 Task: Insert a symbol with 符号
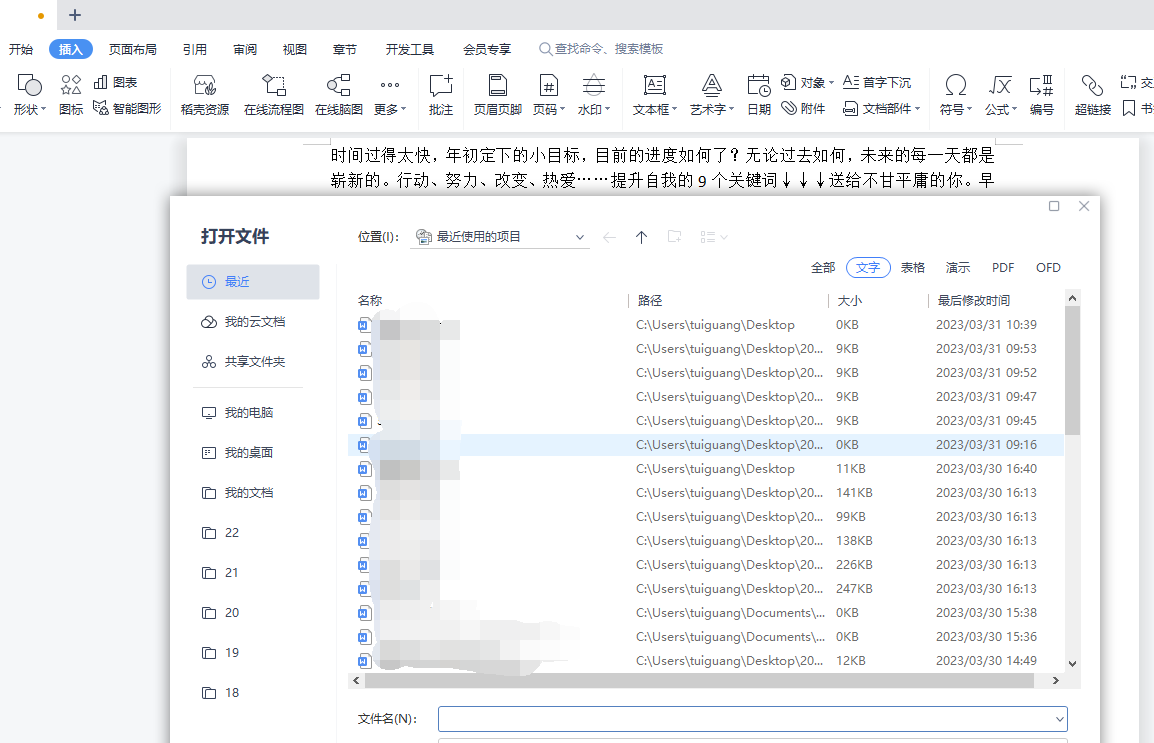955,95
